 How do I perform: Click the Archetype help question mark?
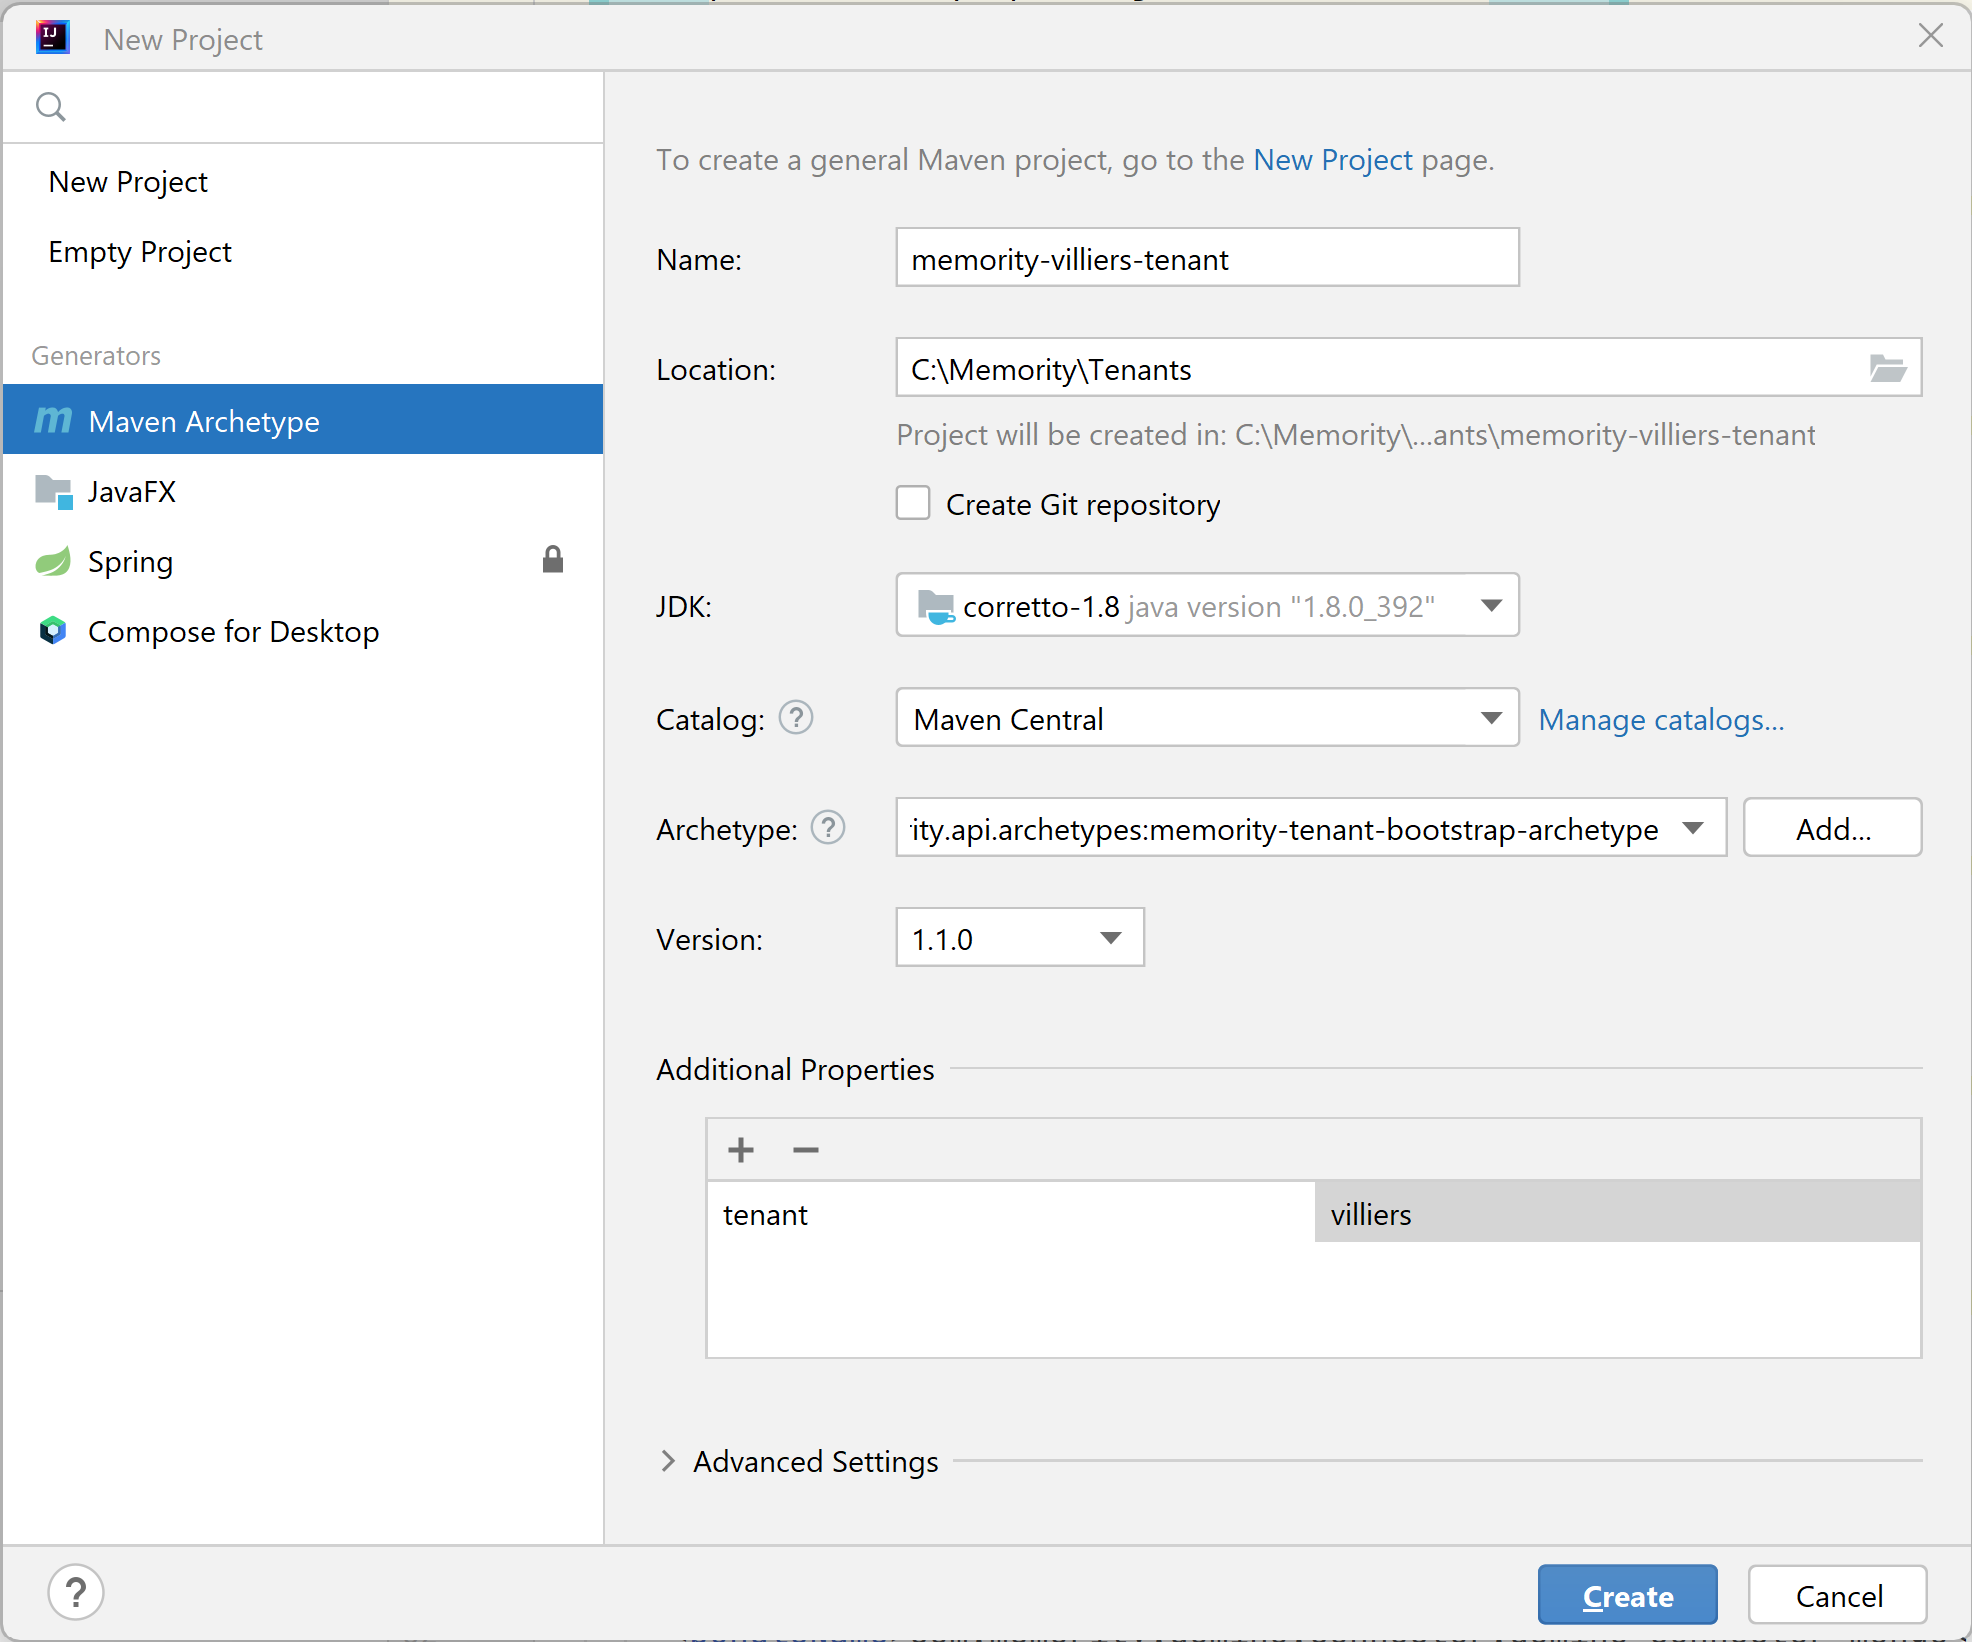(828, 828)
